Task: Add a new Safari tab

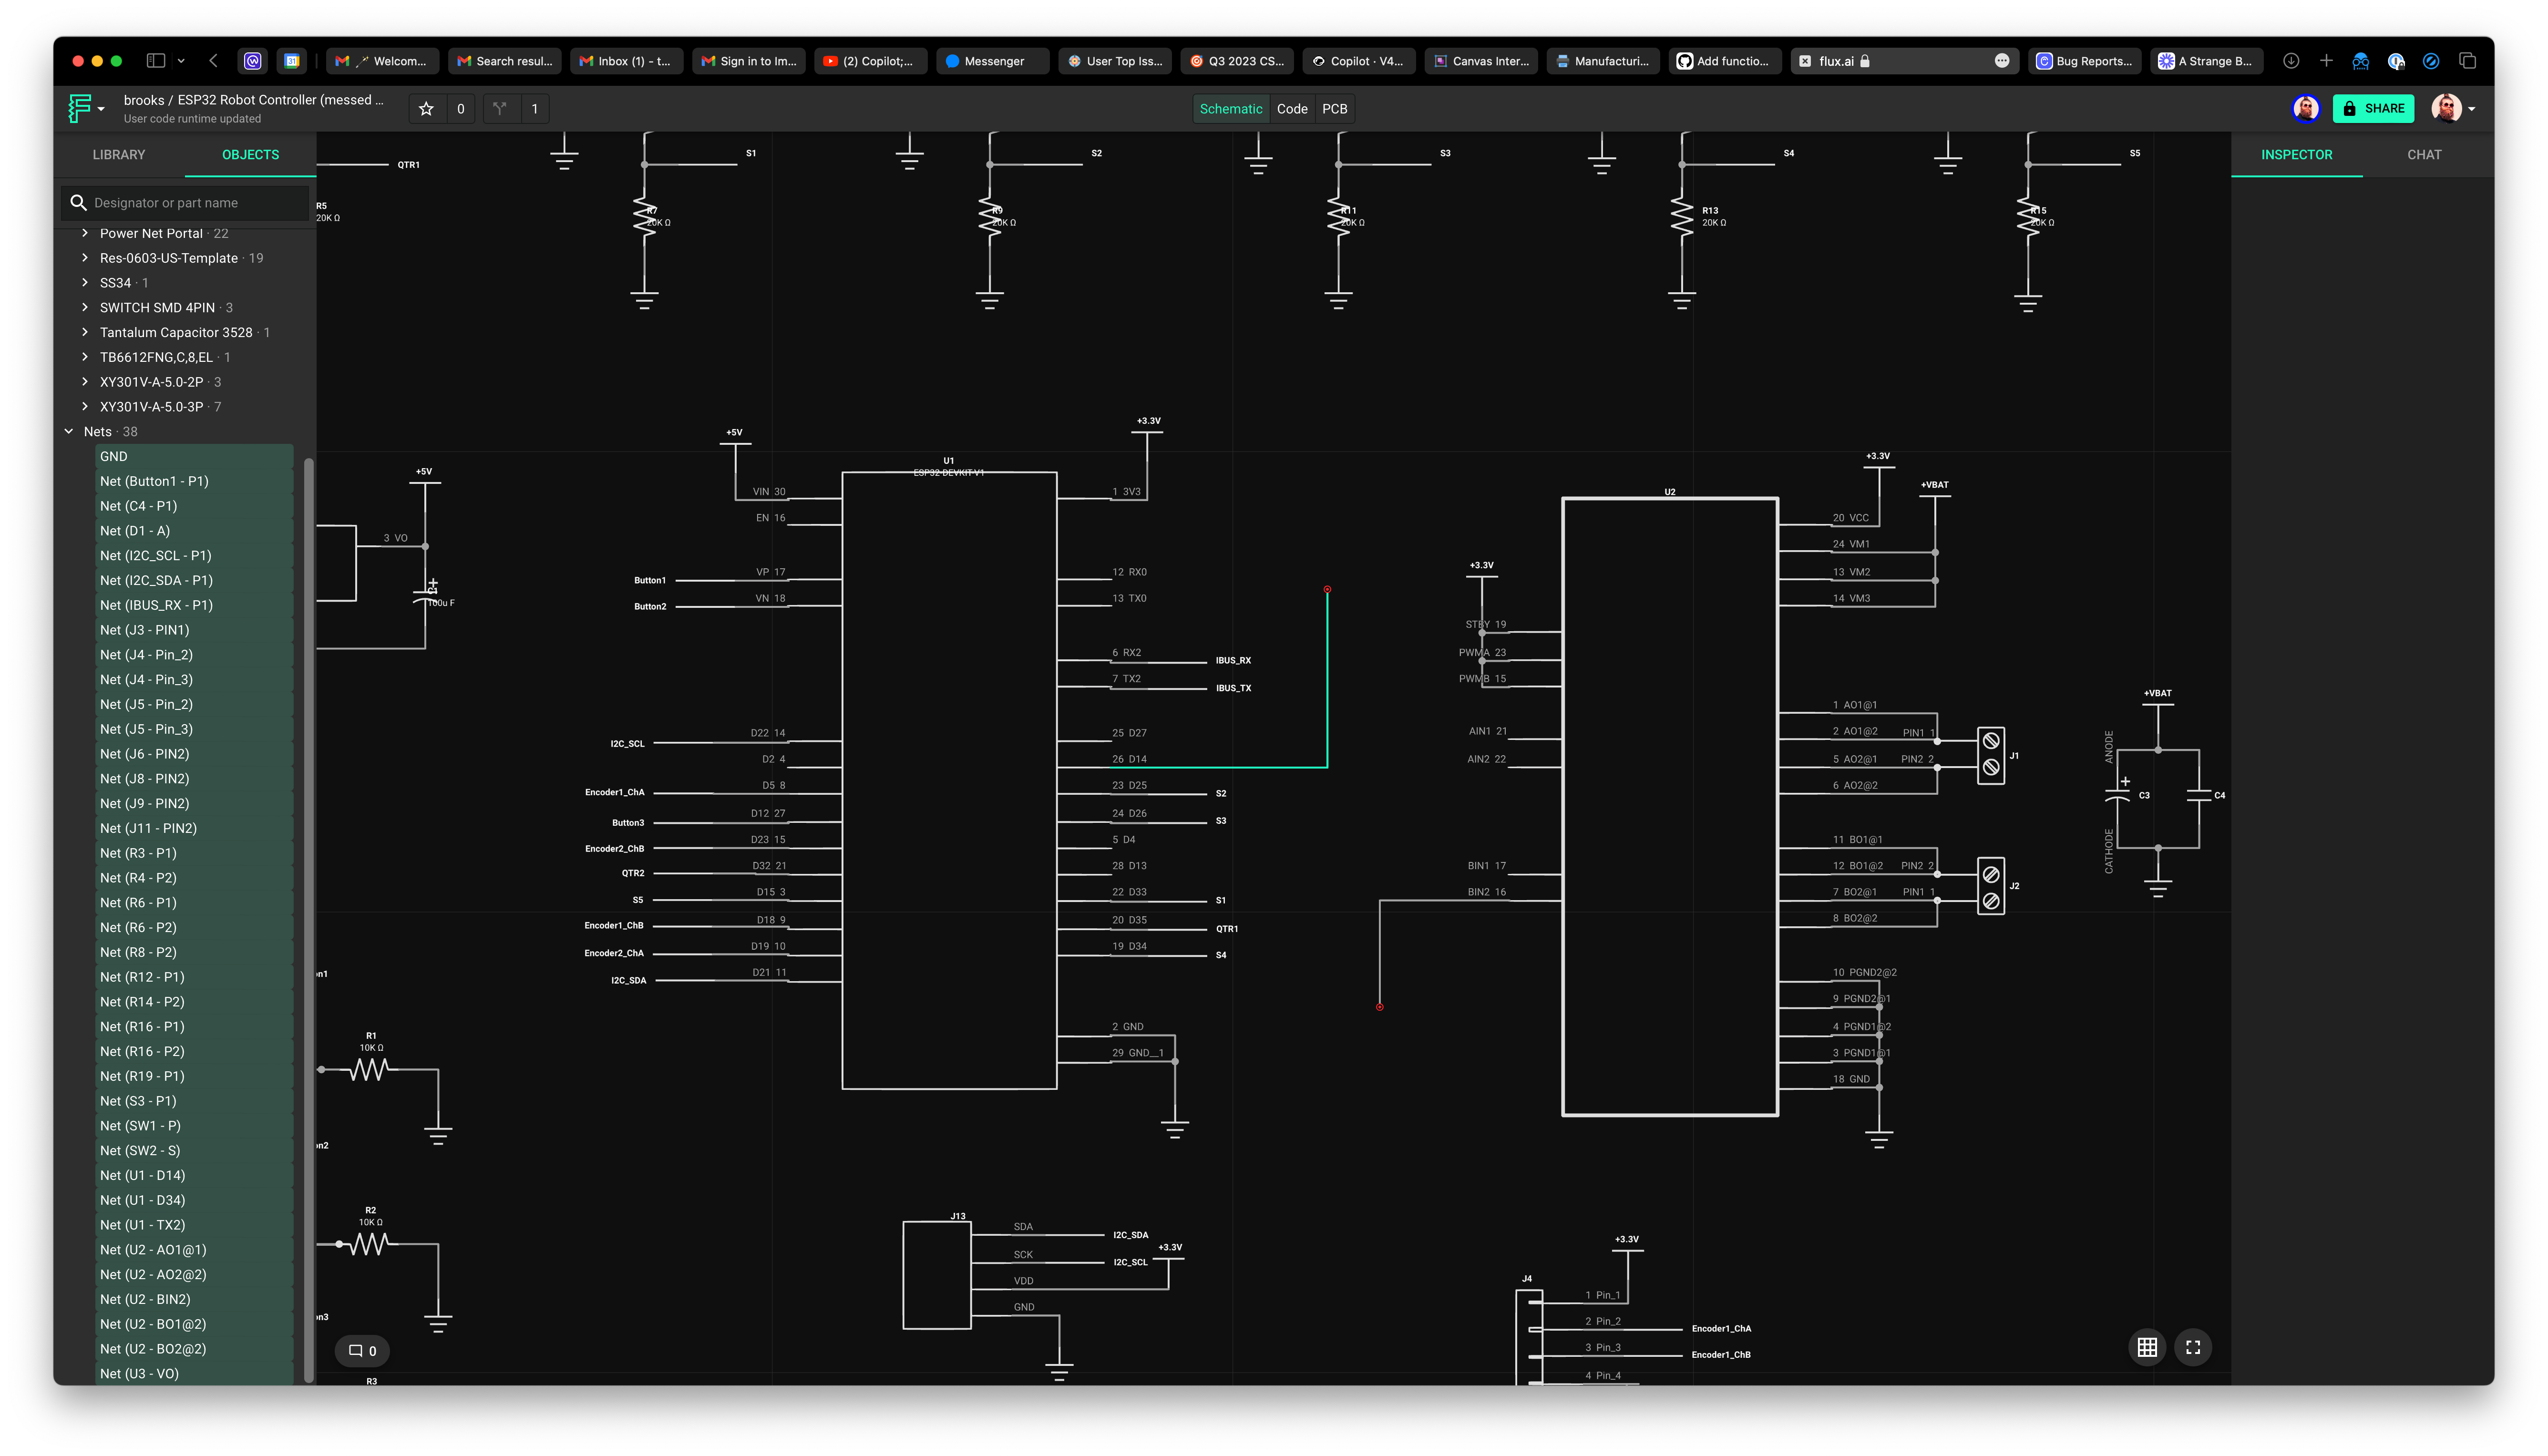Action: pos(2326,61)
